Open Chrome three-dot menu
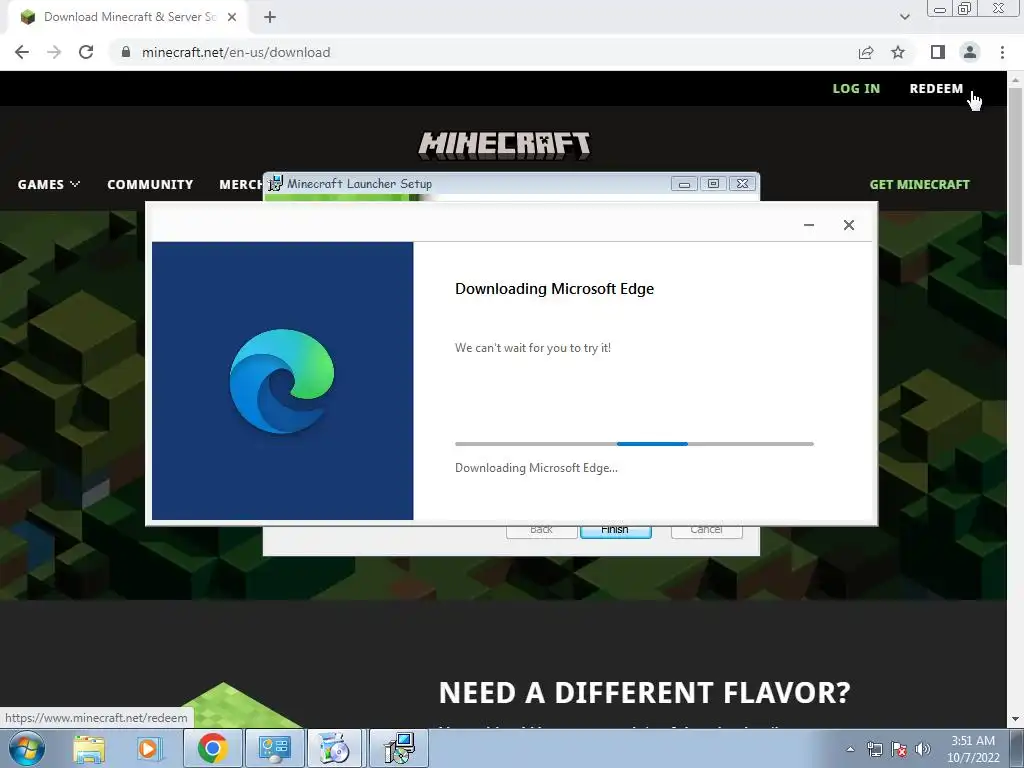The width and height of the screenshot is (1024, 768). [x=1002, y=52]
